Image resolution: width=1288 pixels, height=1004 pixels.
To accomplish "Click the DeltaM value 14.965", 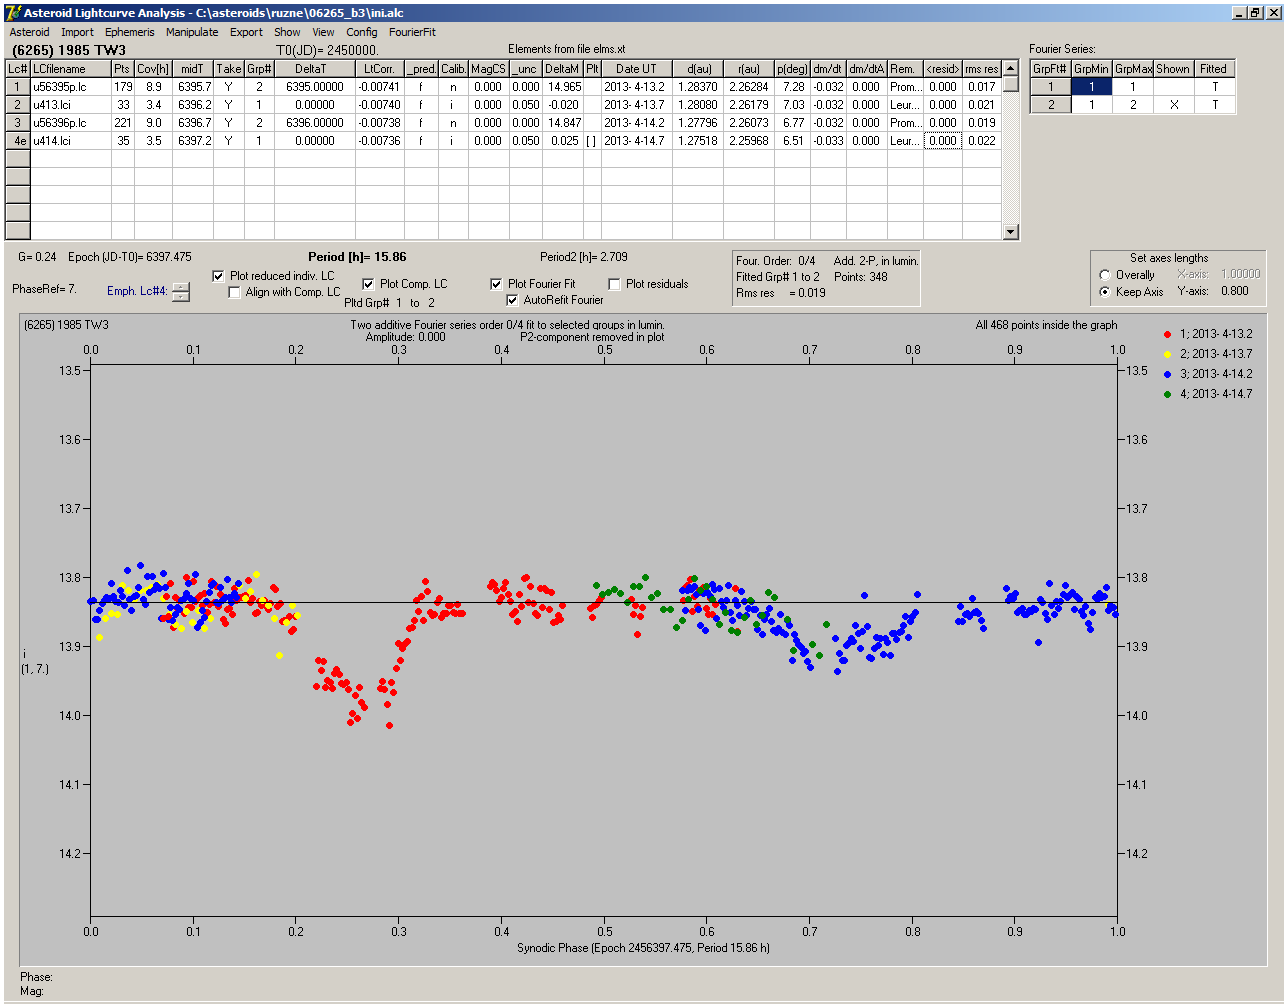I will [x=564, y=87].
